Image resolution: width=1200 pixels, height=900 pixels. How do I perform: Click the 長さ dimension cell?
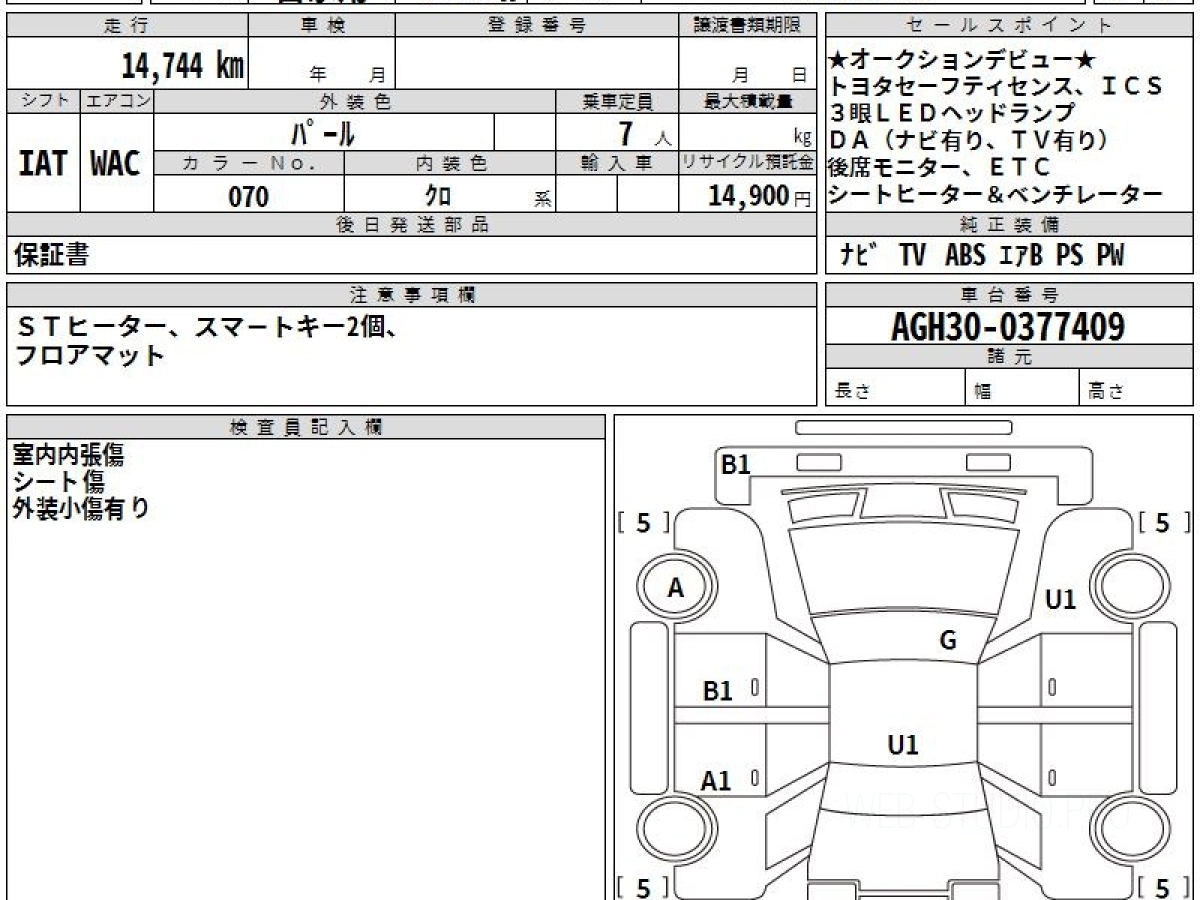(x=896, y=389)
